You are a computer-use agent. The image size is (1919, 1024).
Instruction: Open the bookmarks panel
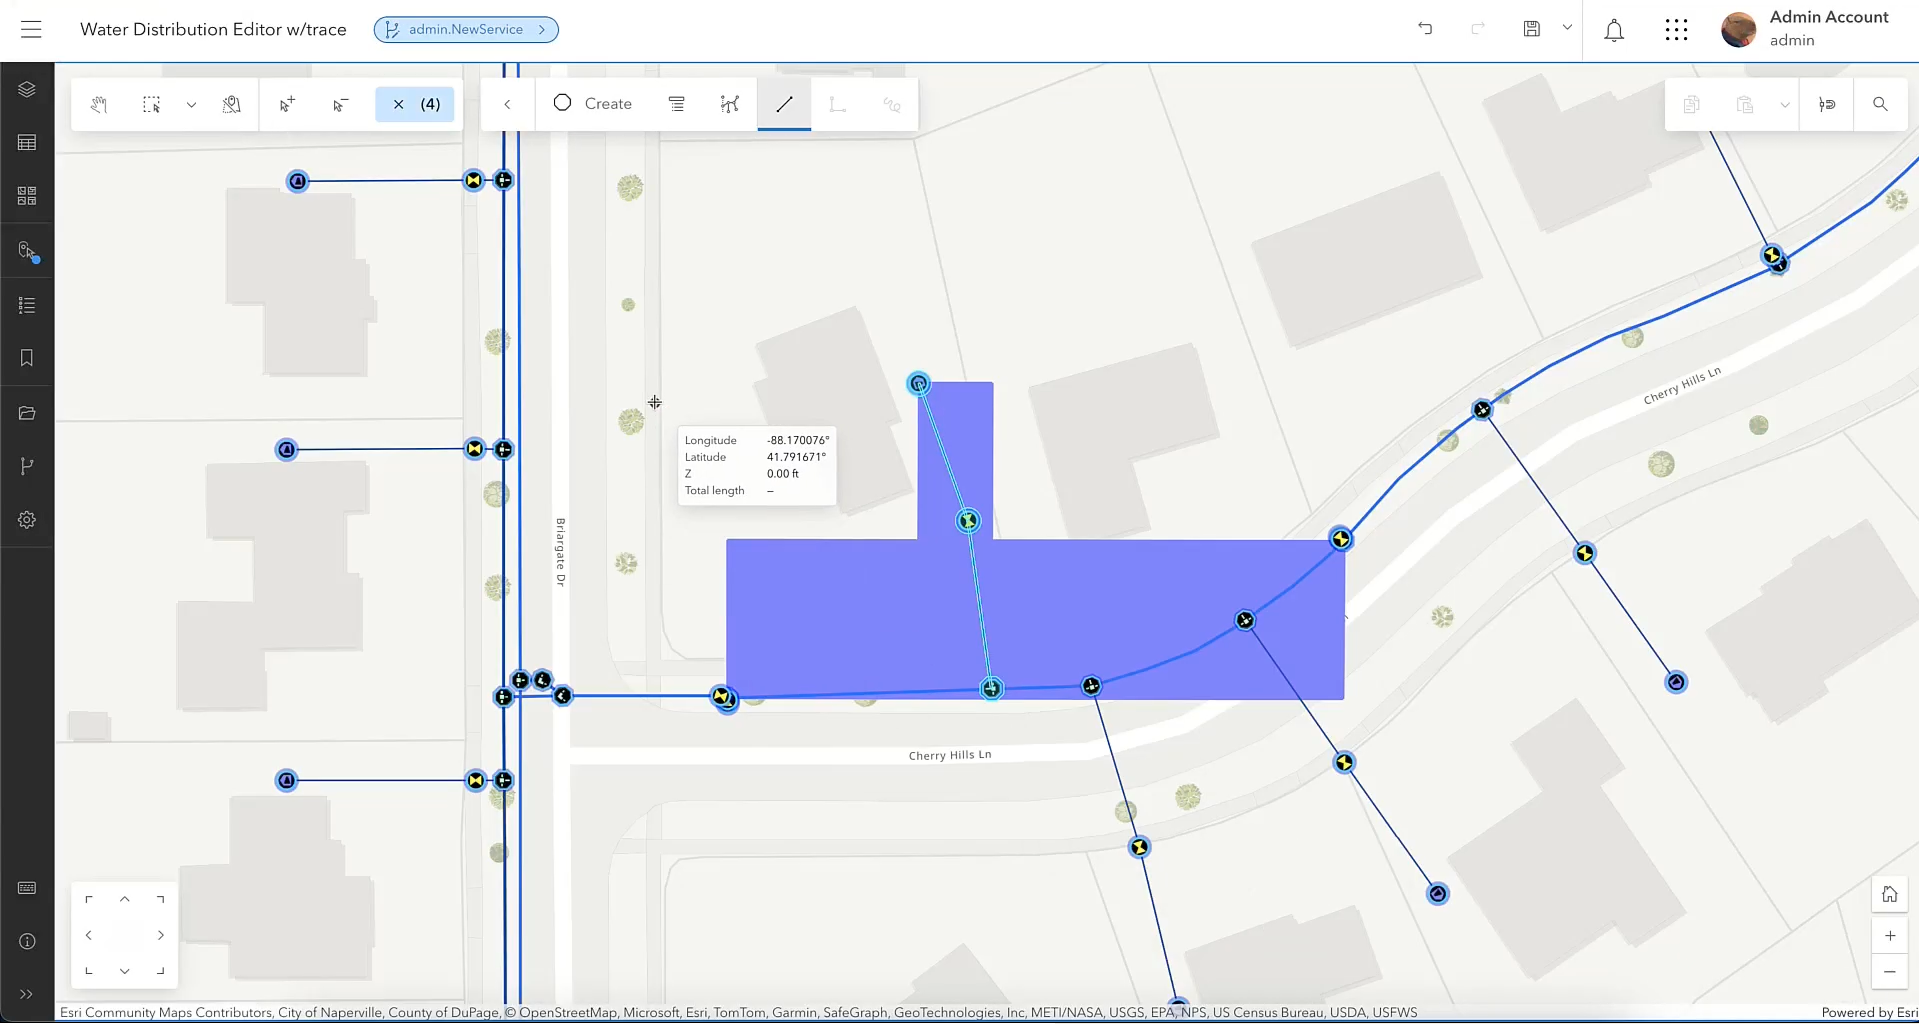click(x=27, y=358)
